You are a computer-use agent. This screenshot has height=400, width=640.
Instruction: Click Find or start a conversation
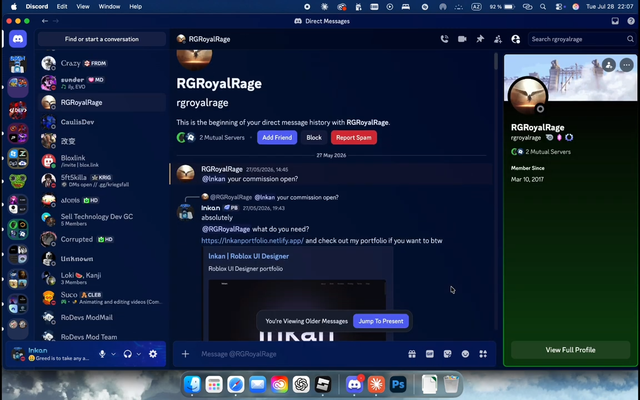pos(102,39)
